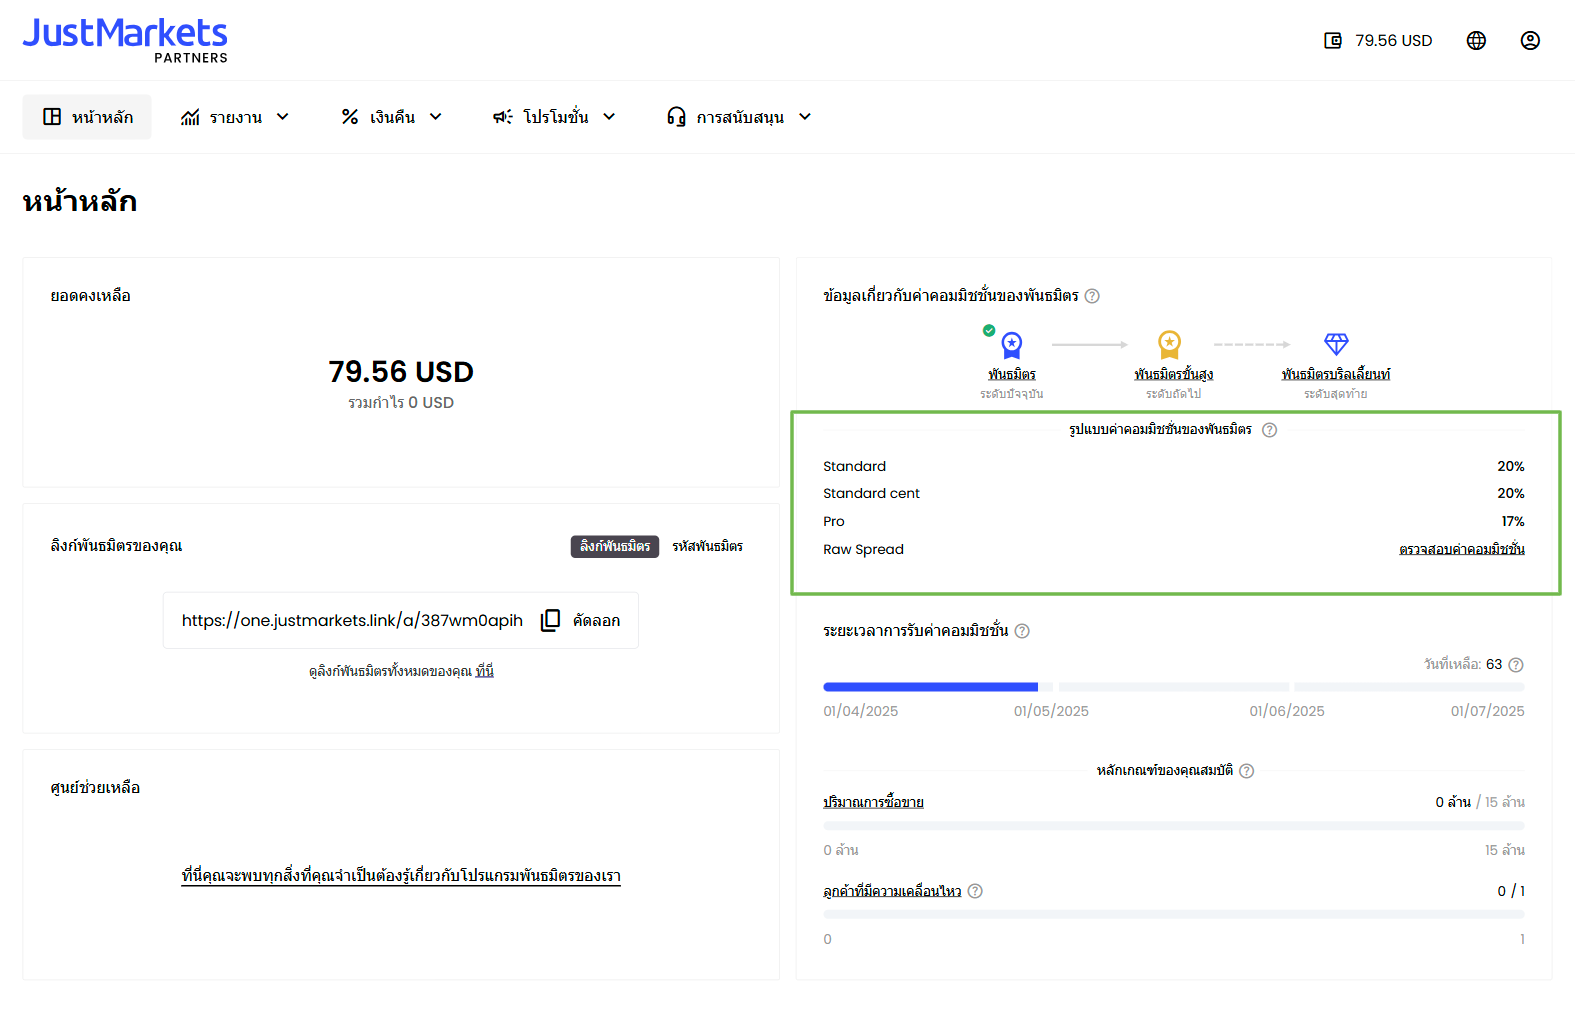Click help icon beside หลักเกณฑ์ของคุณสมบัติ
Image resolution: width=1575 pixels, height=1012 pixels.
[x=1246, y=771]
